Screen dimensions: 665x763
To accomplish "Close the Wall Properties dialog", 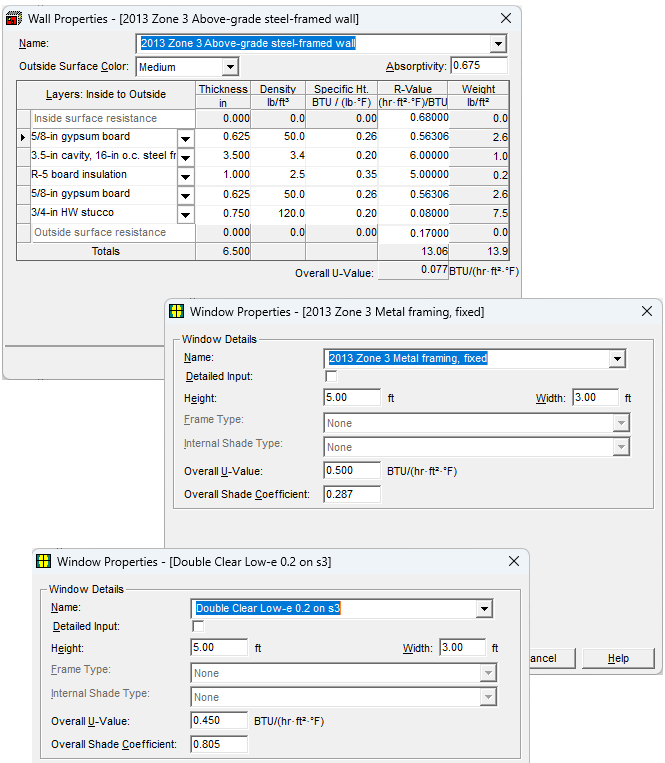I will pyautogui.click(x=506, y=18).
